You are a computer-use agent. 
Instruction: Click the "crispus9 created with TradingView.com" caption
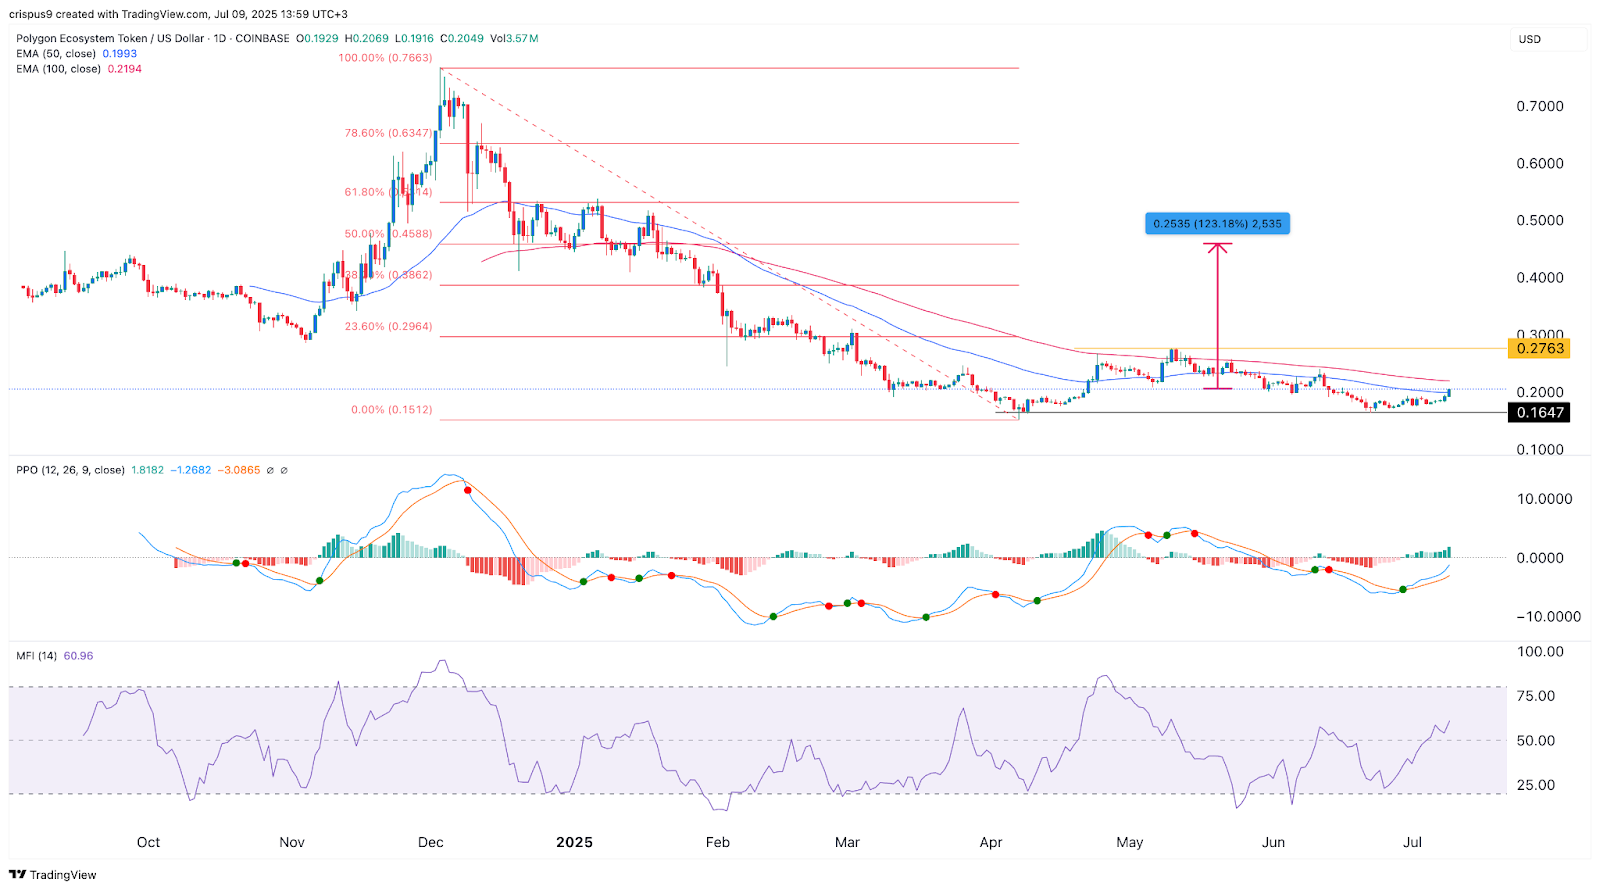107,14
